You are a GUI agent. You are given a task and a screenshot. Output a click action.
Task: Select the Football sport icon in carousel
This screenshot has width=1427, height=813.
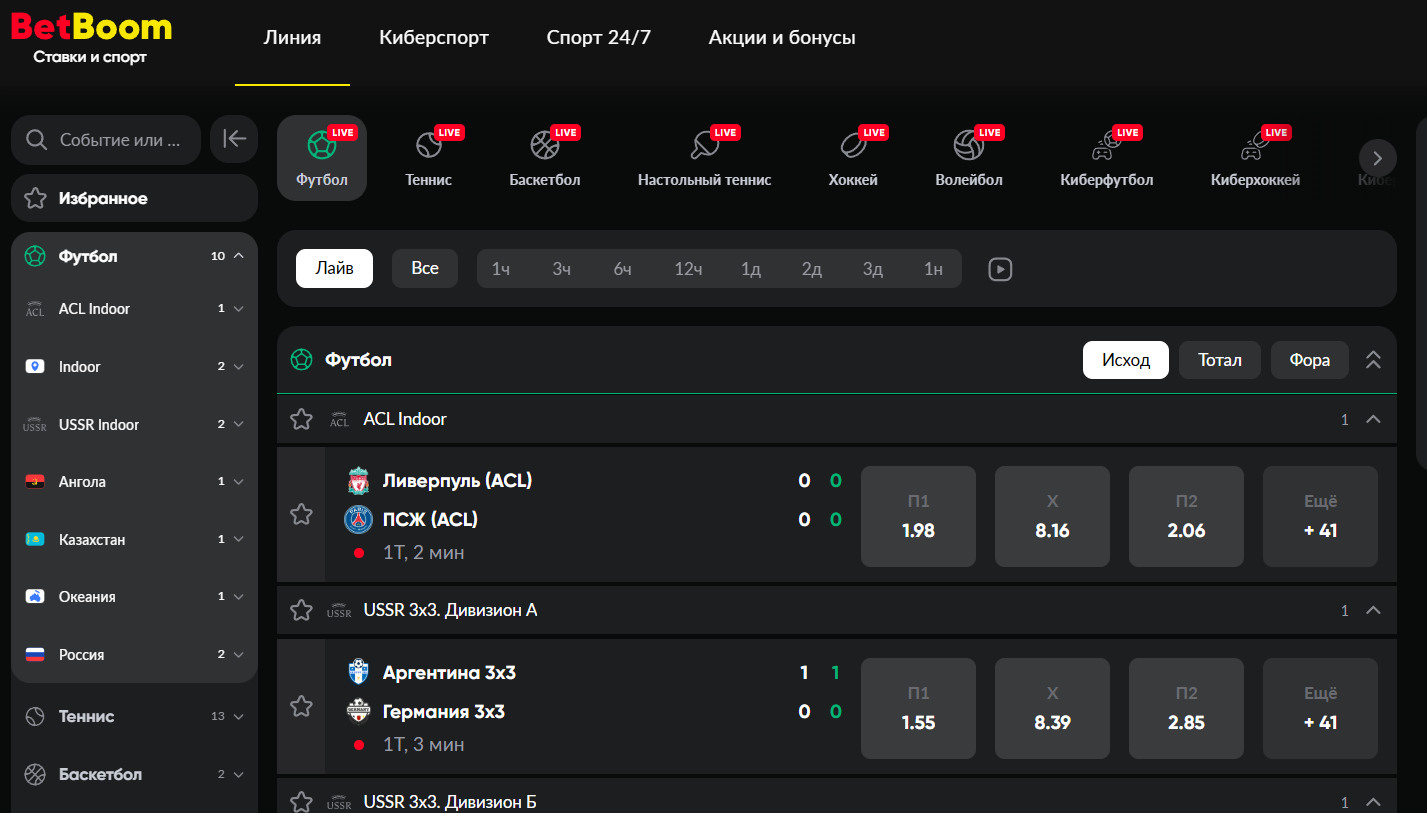[322, 158]
